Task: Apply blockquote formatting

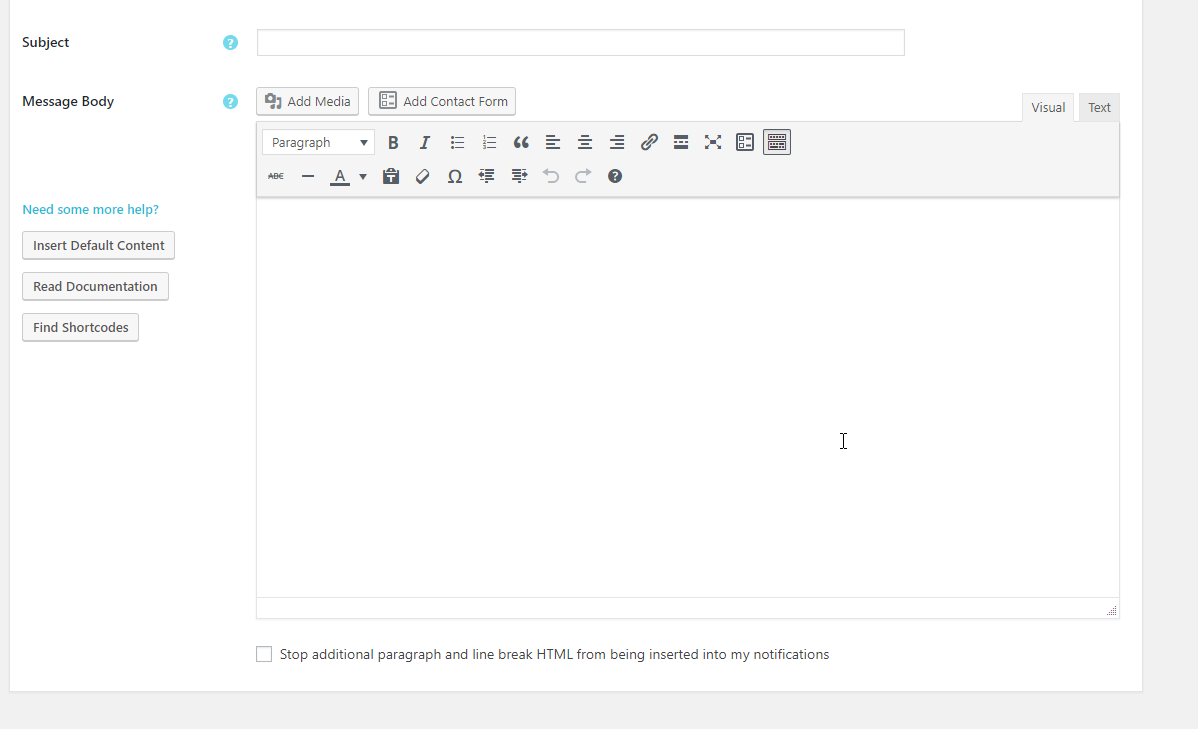Action: point(521,143)
